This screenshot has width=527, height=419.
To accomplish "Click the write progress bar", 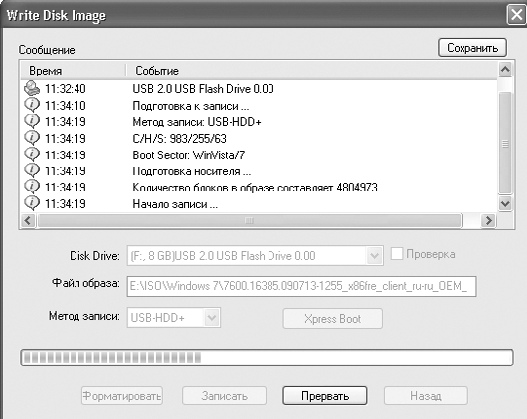I will 267,358.
